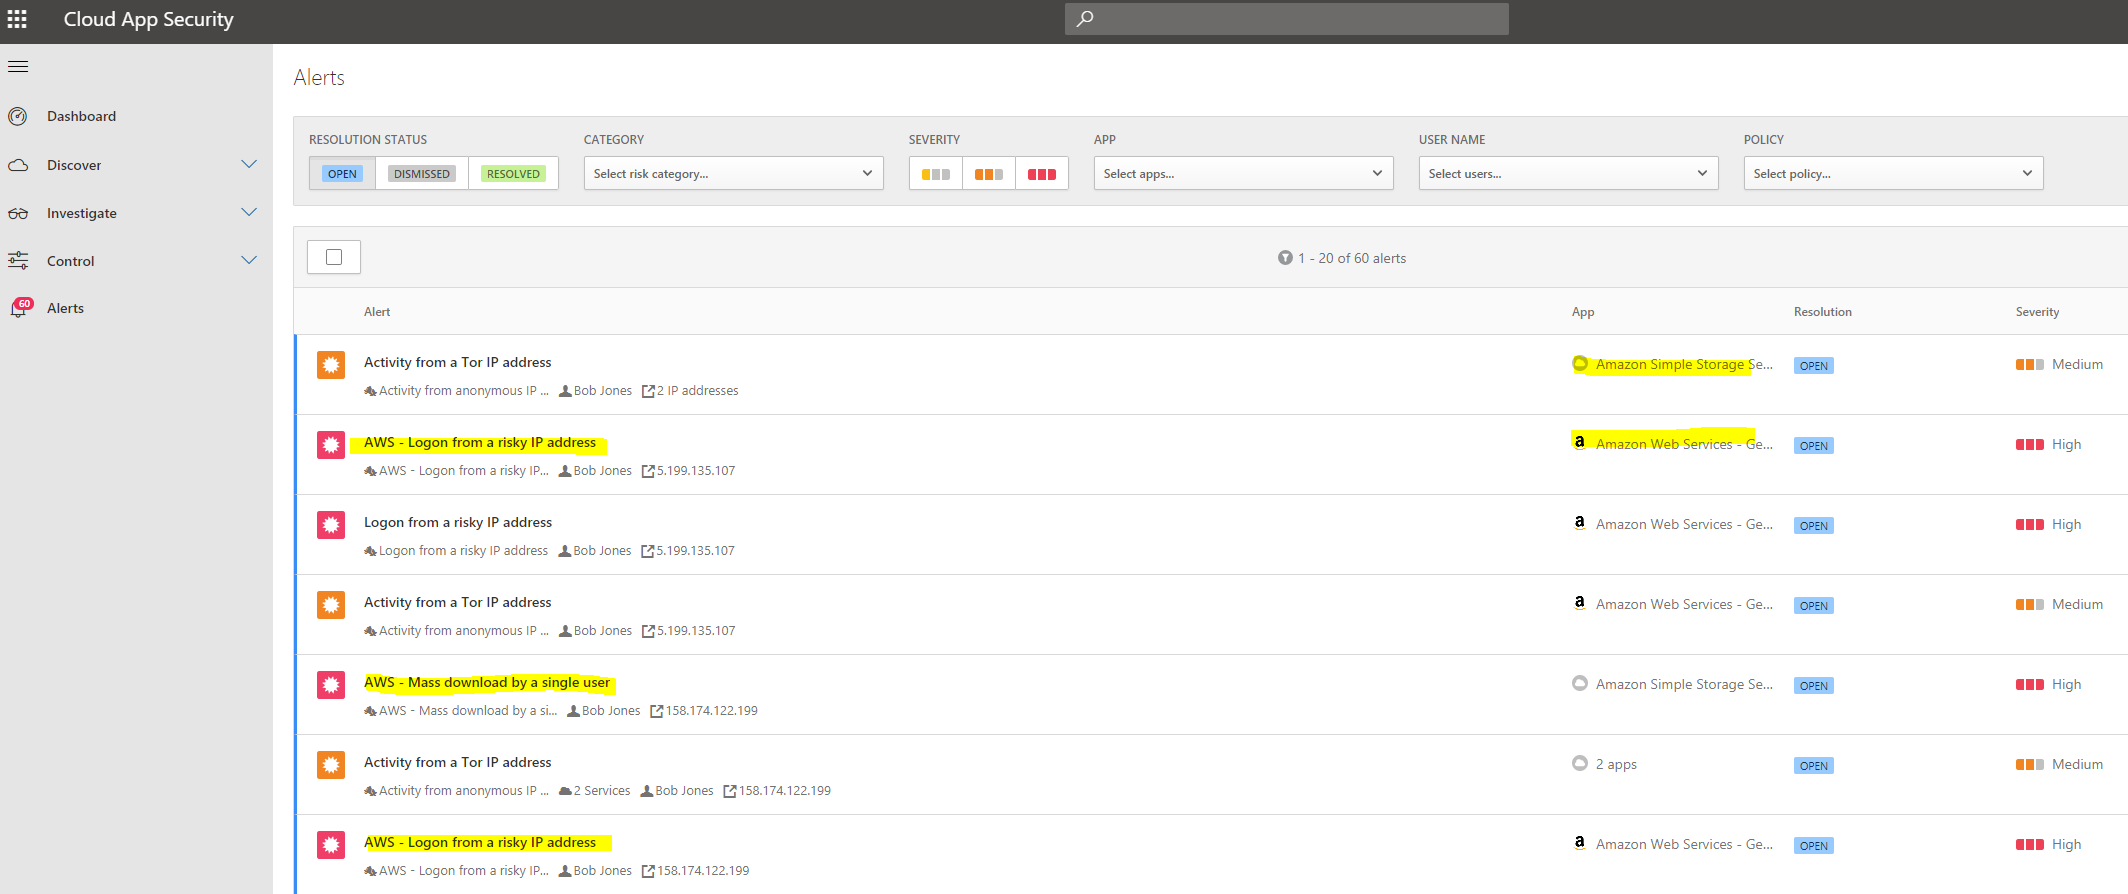Open the Select risk category dropdown
2128x894 pixels.
point(733,174)
